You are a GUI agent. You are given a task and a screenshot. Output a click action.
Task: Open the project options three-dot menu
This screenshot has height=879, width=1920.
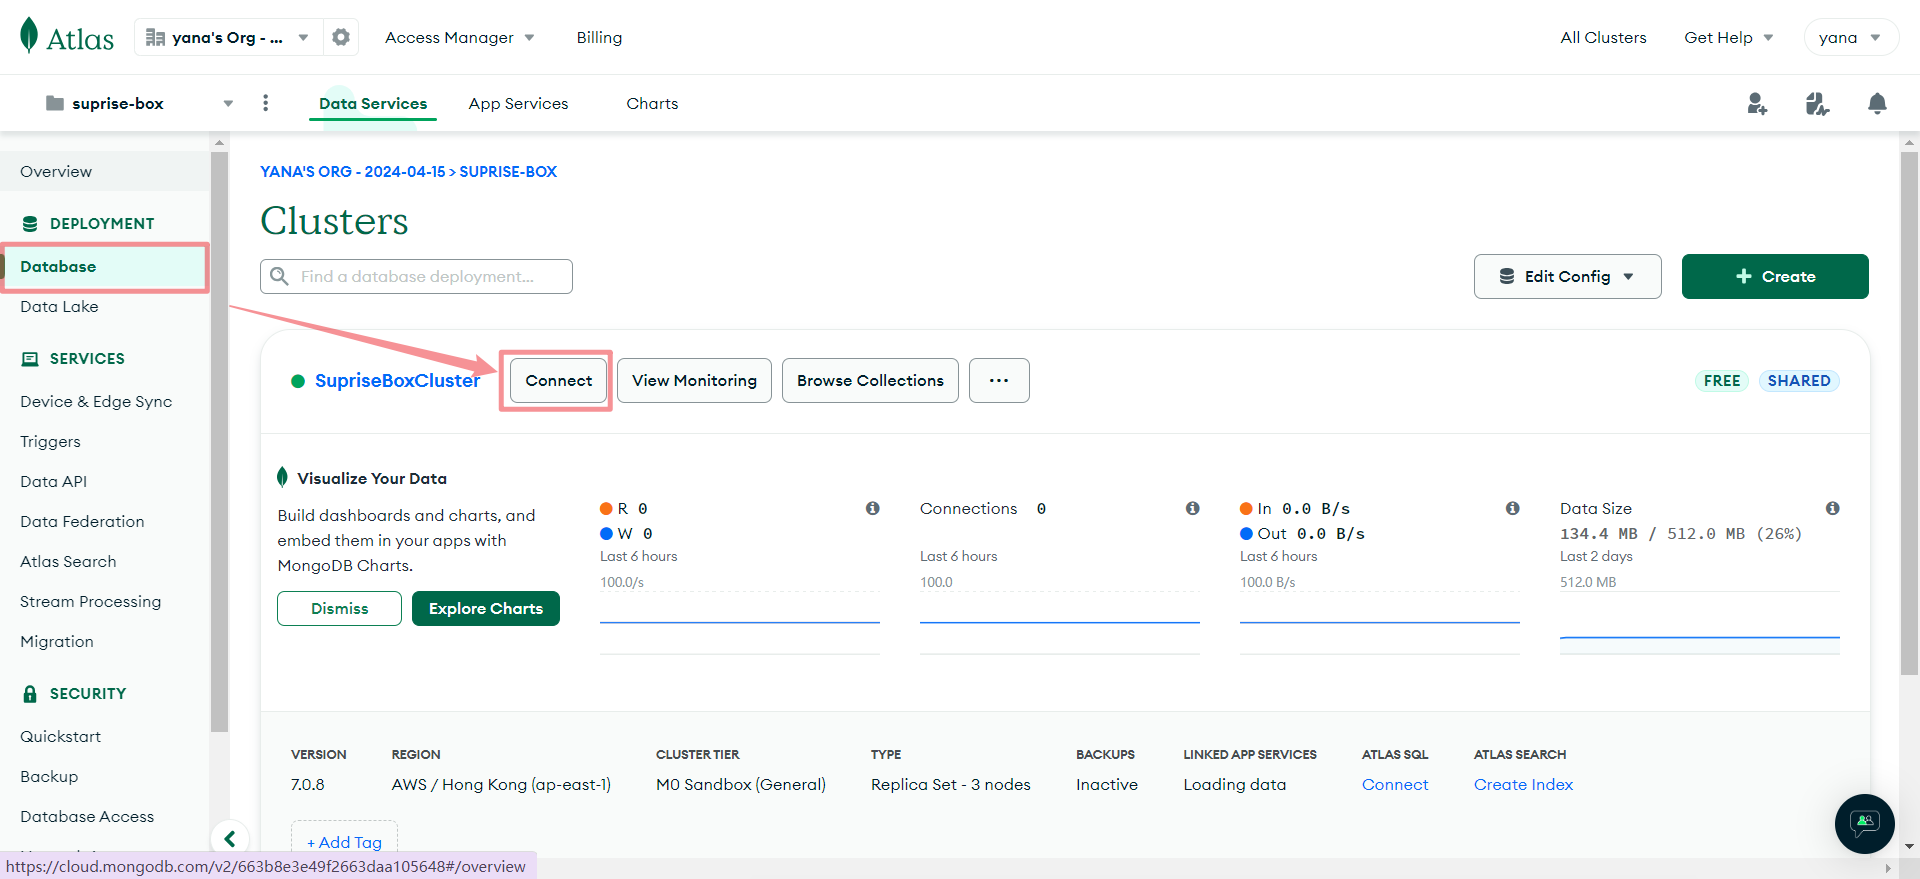265,103
